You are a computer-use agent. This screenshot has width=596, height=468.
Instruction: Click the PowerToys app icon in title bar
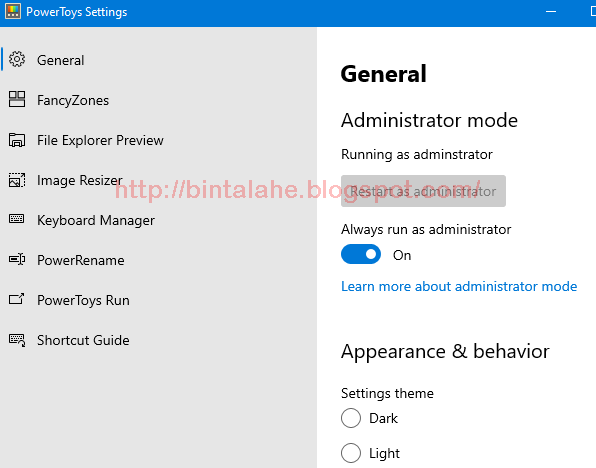[13, 11]
